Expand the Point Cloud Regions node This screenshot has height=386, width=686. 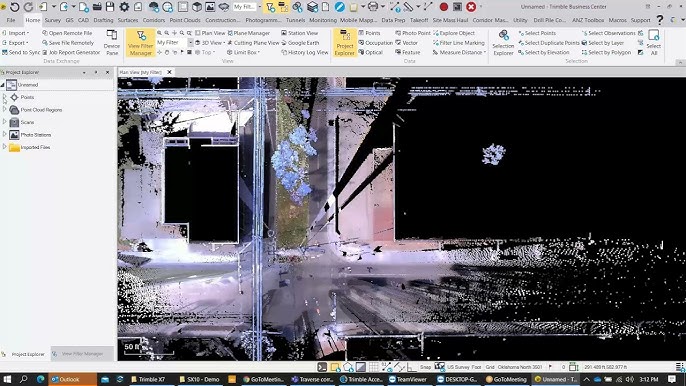(5, 109)
